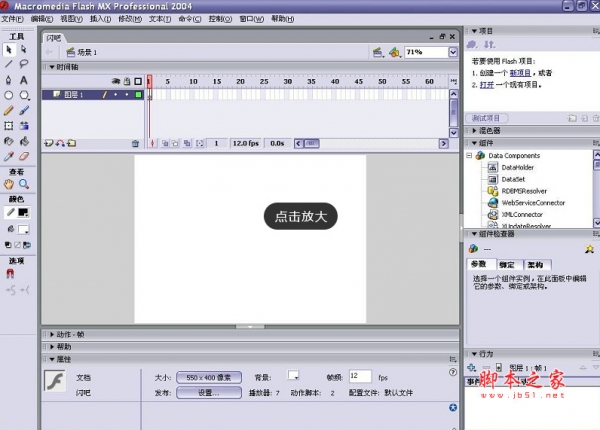
Task: Click the Edit Symbols icon beside the zoom box
Action: click(x=395, y=51)
